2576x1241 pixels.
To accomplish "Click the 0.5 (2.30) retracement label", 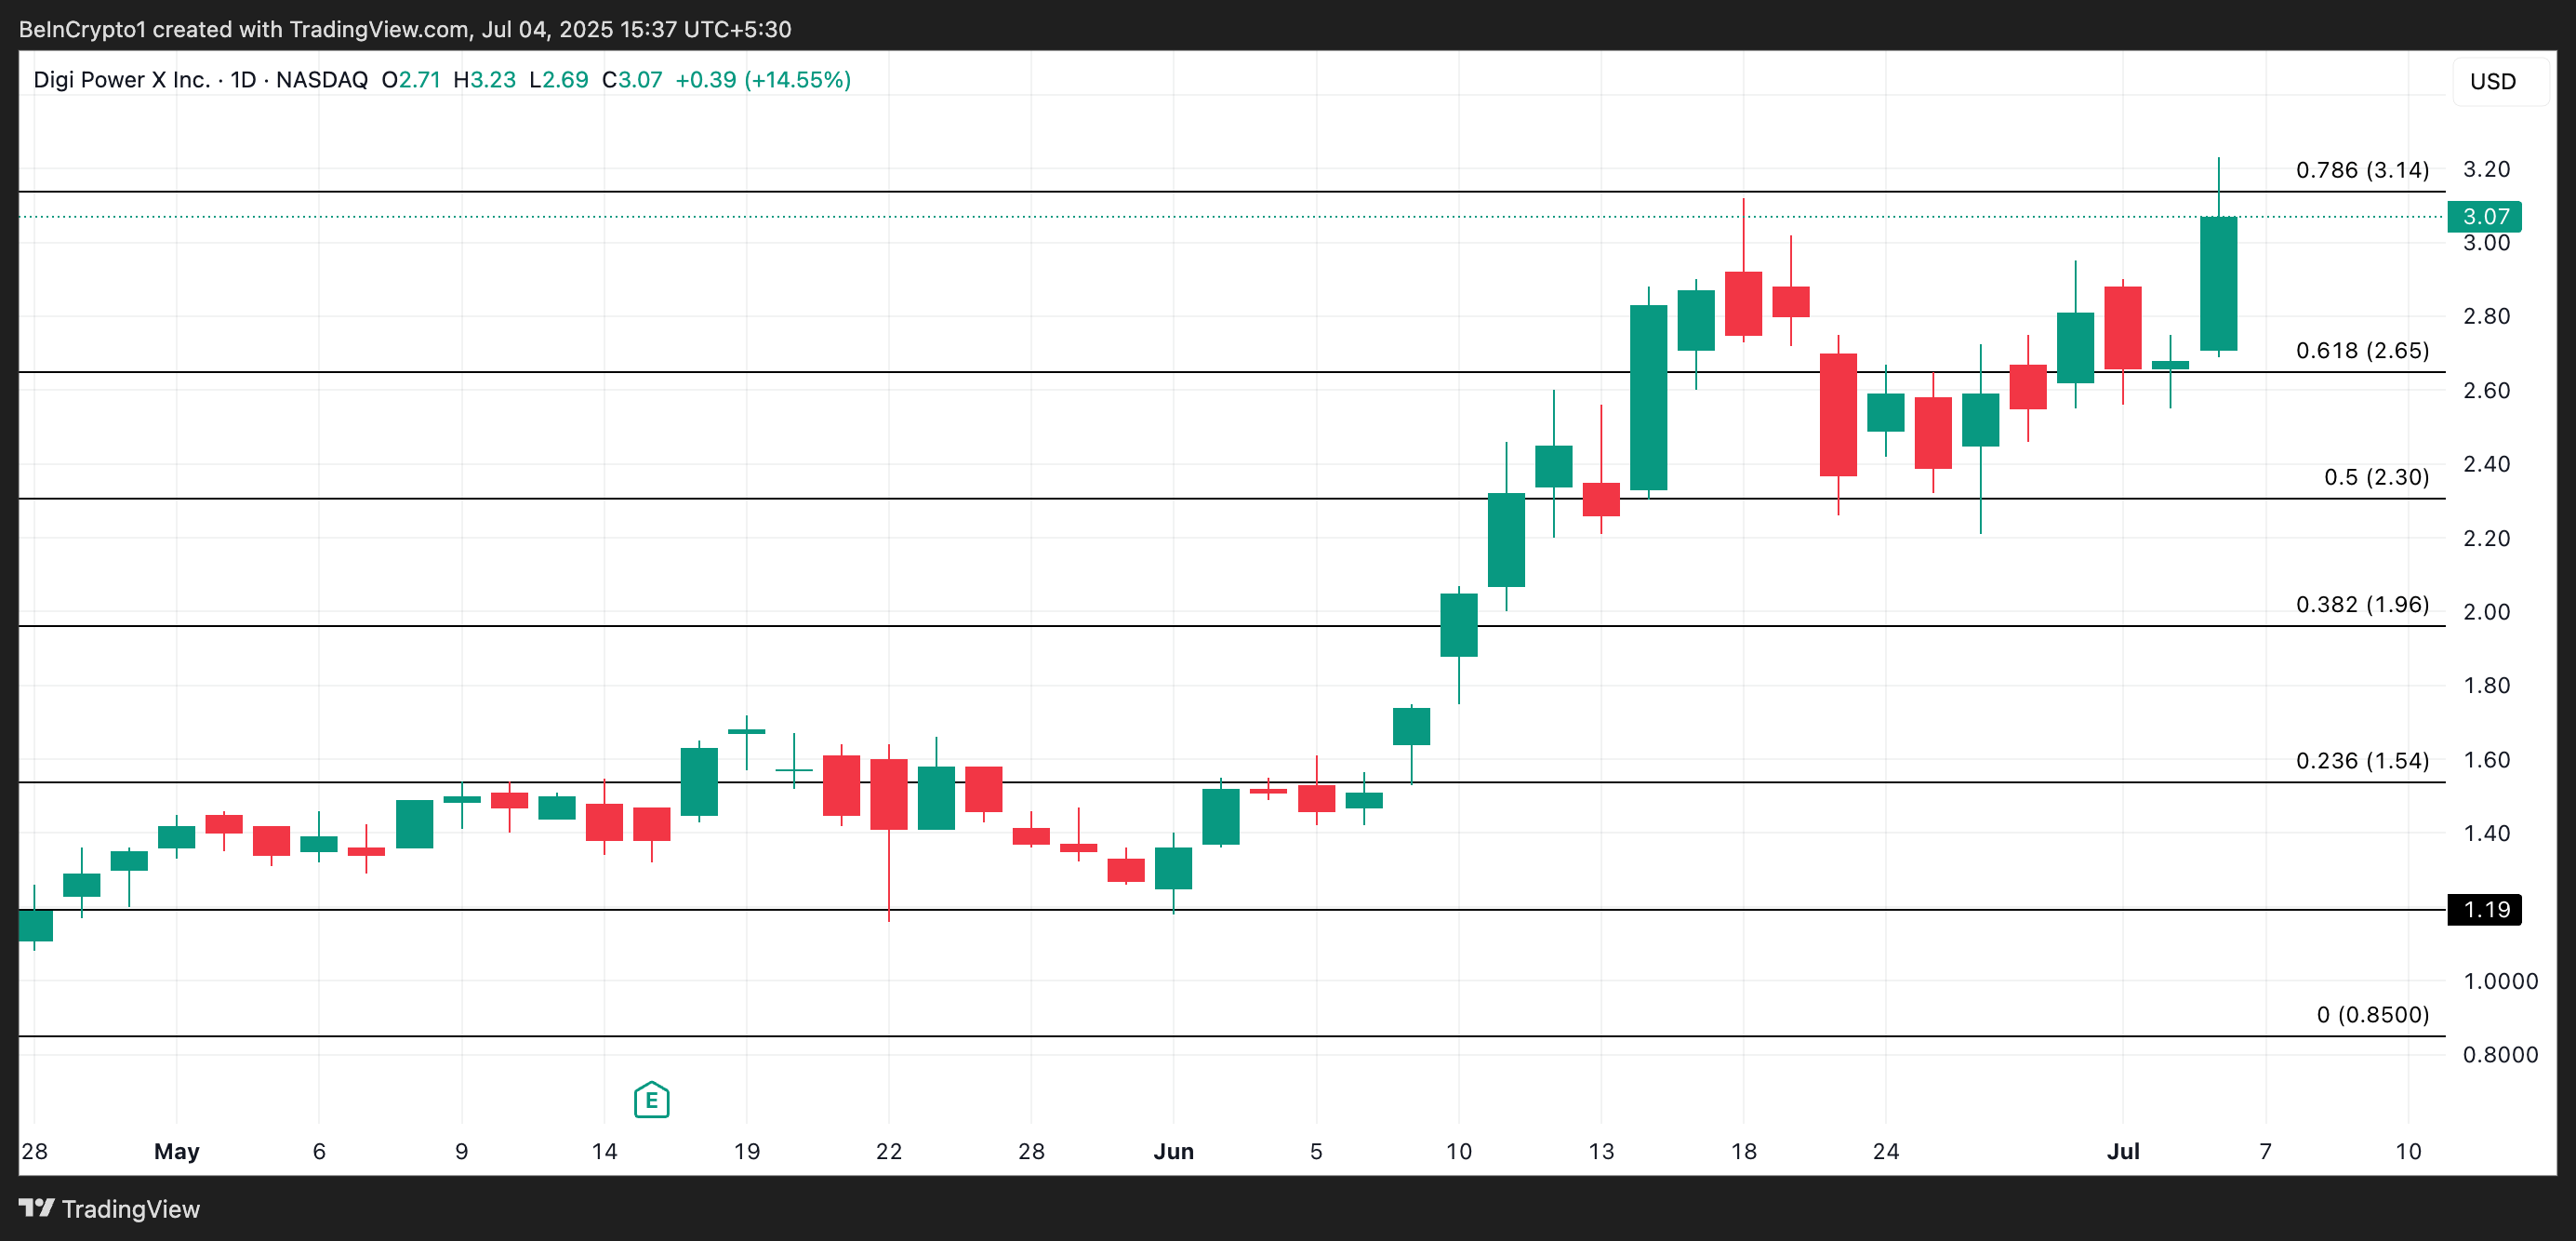I will (2375, 477).
